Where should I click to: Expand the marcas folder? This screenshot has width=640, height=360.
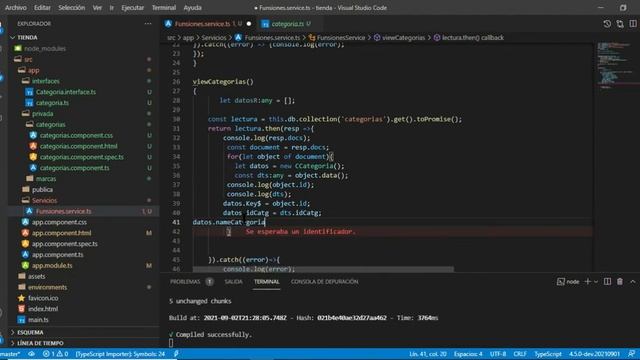tap(46, 179)
